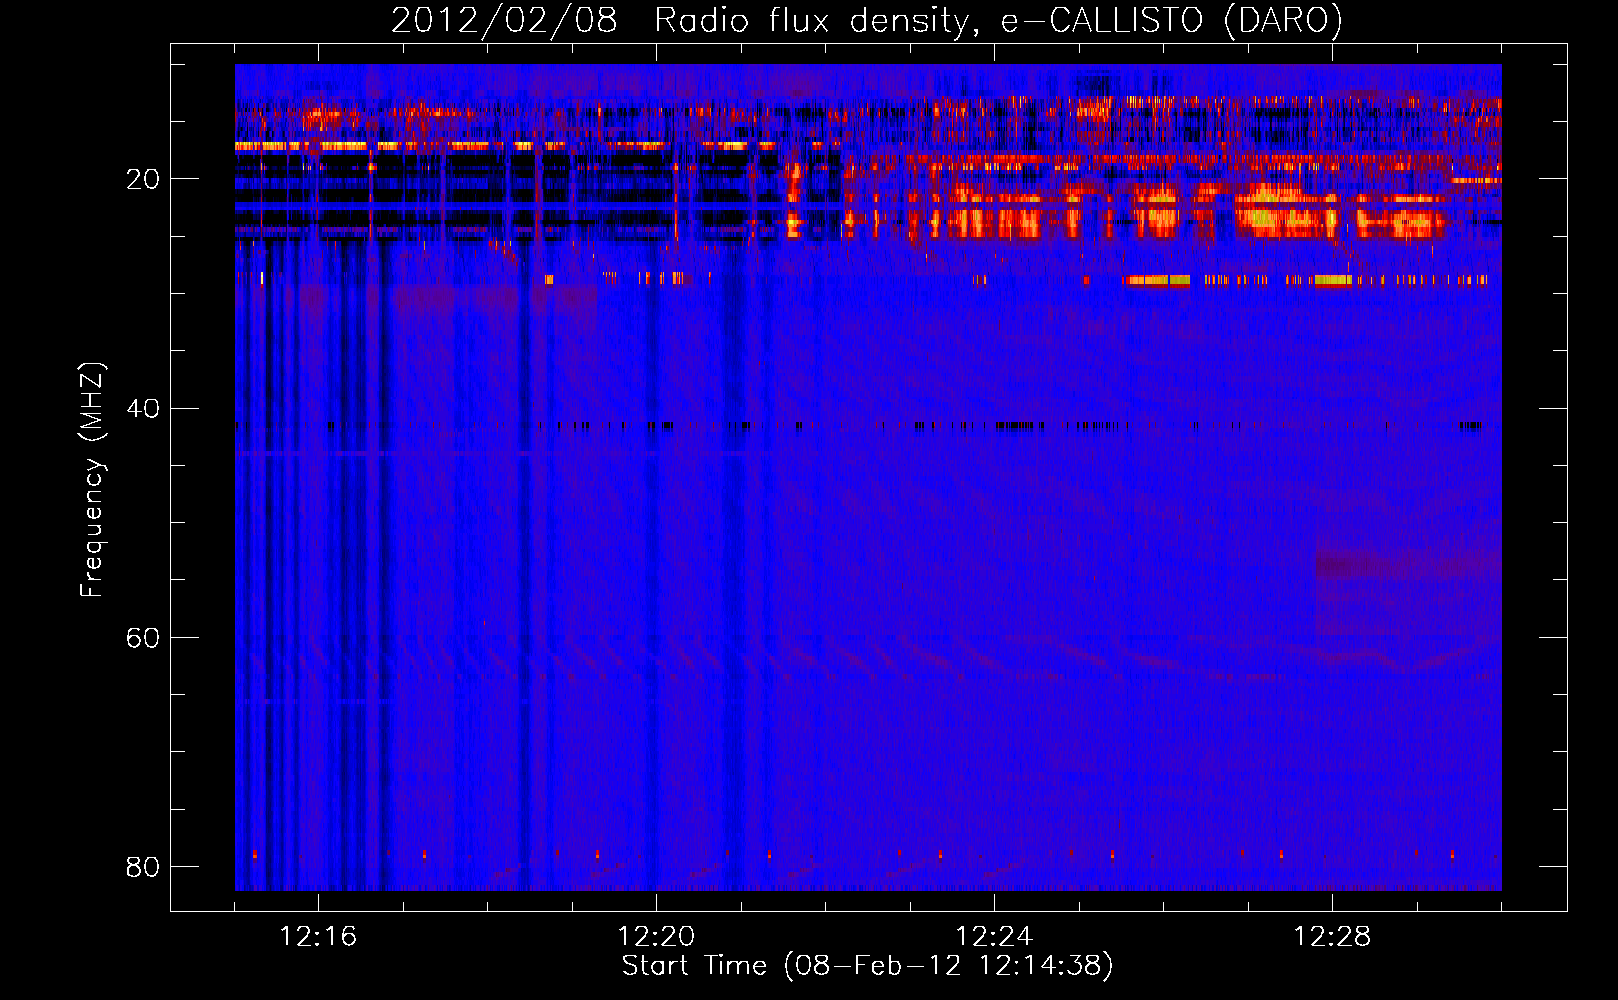Click the brightest yellow burst near 12:27
Screen dimensions: 1618x1000
click(1275, 212)
